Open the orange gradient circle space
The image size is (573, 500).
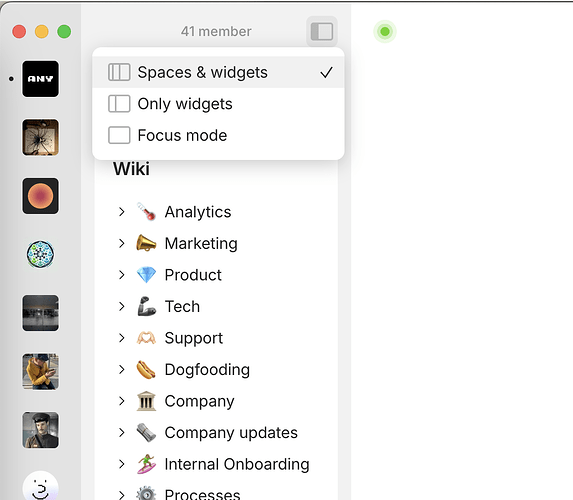[x=40, y=196]
